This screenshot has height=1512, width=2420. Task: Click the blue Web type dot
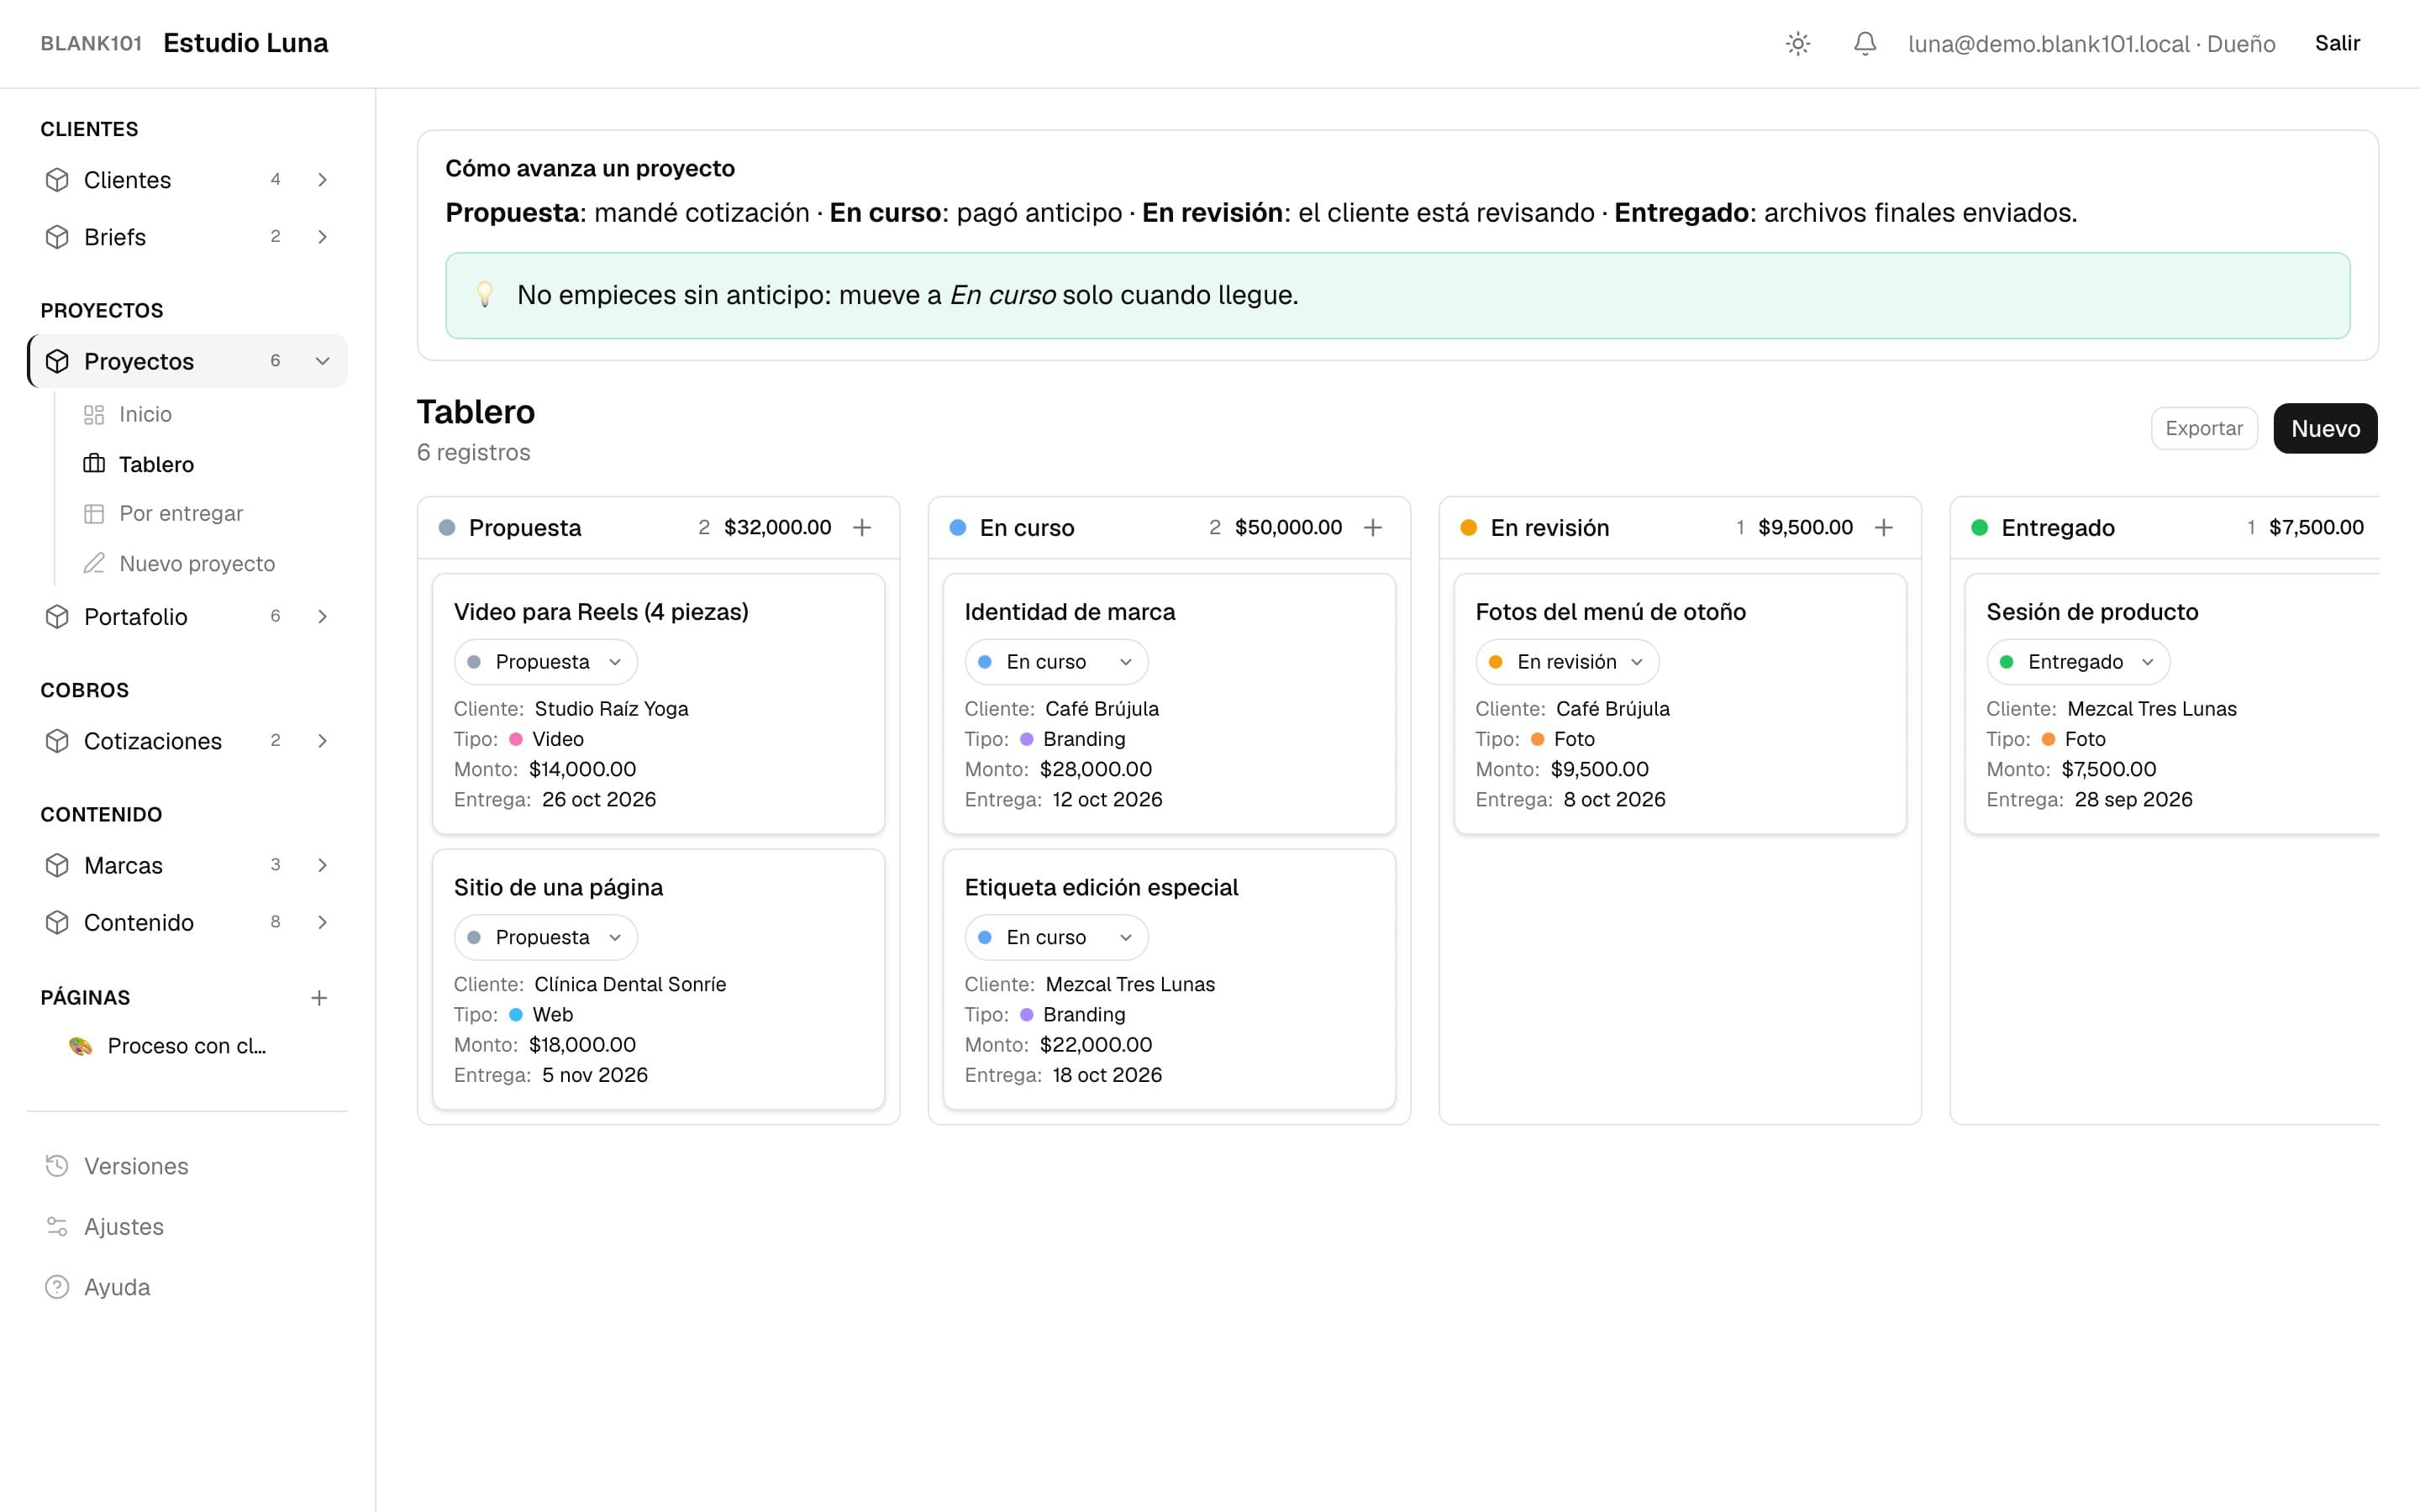(516, 1015)
